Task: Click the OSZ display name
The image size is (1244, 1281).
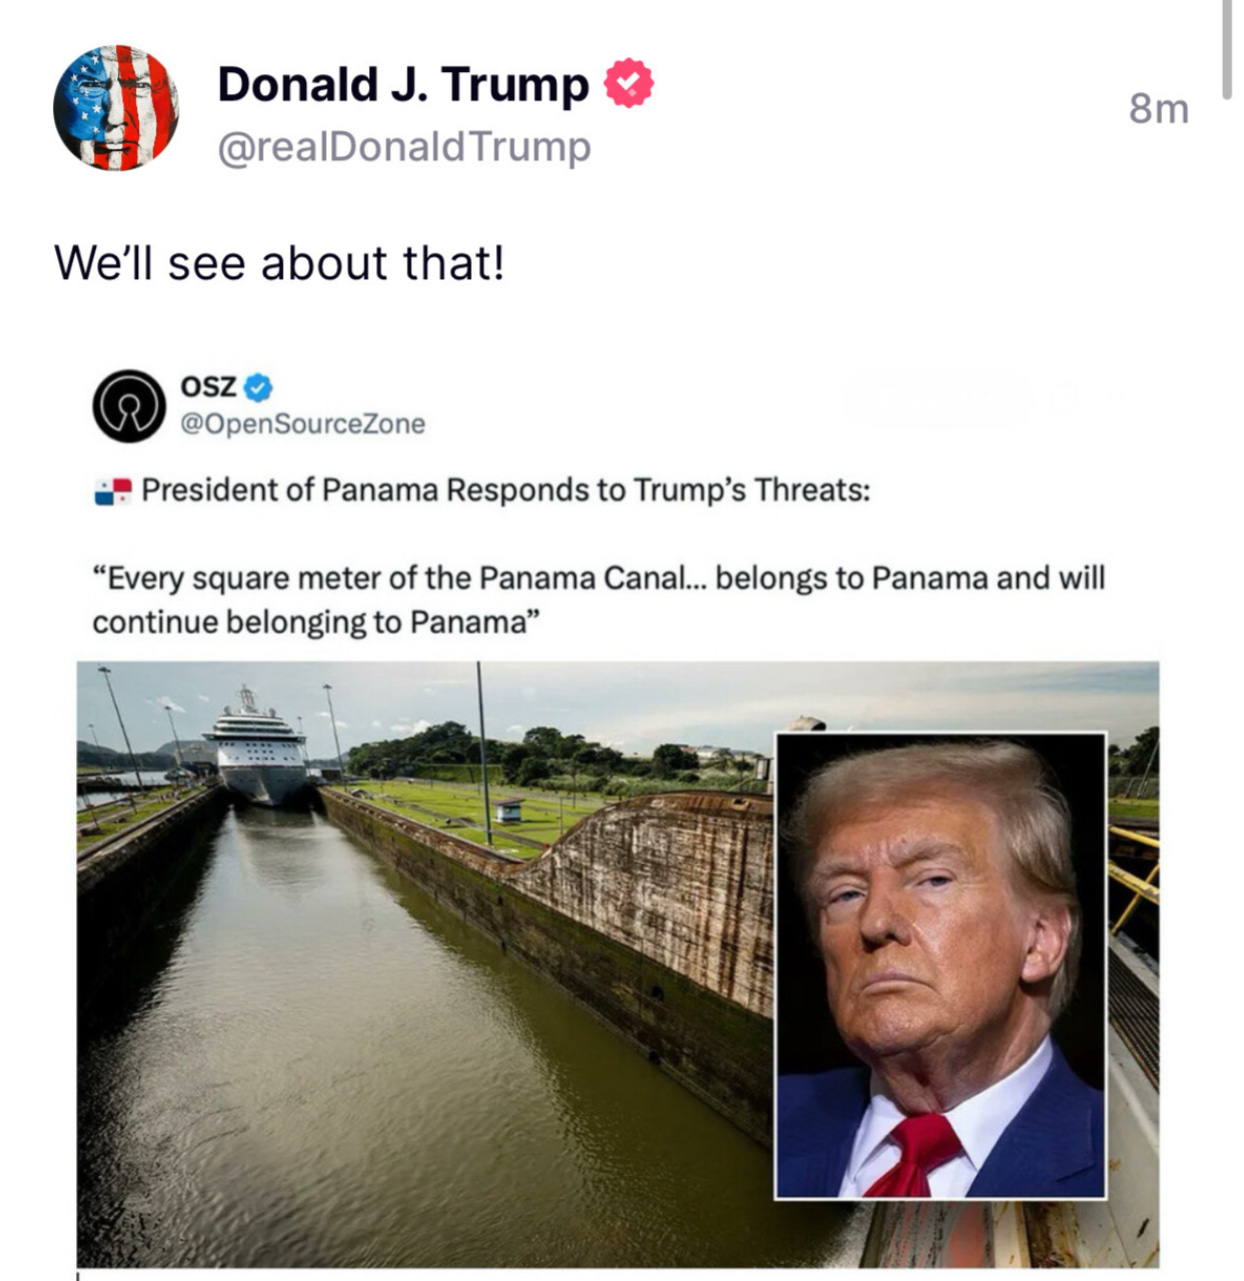Action: coord(208,386)
